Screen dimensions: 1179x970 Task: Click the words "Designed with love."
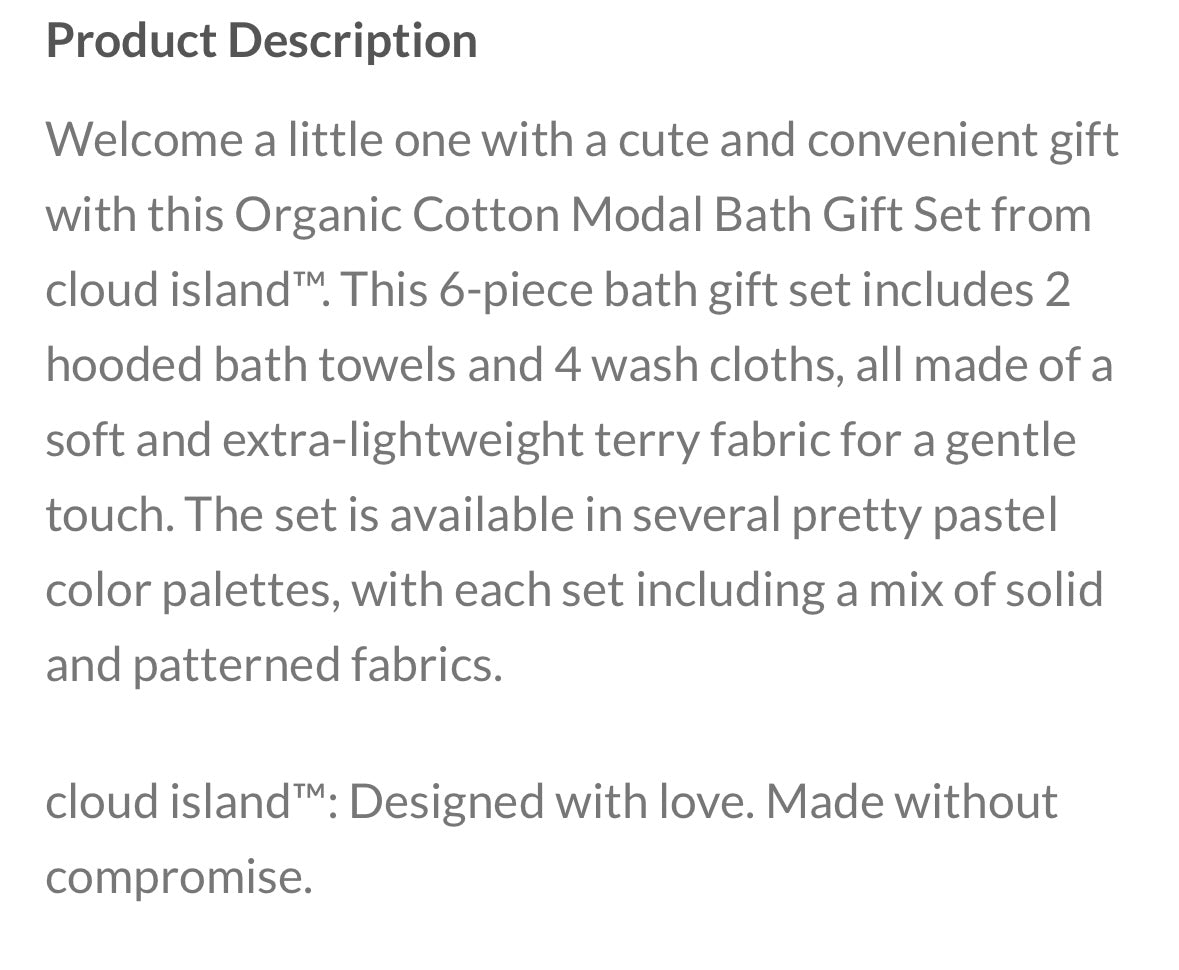click(551, 802)
